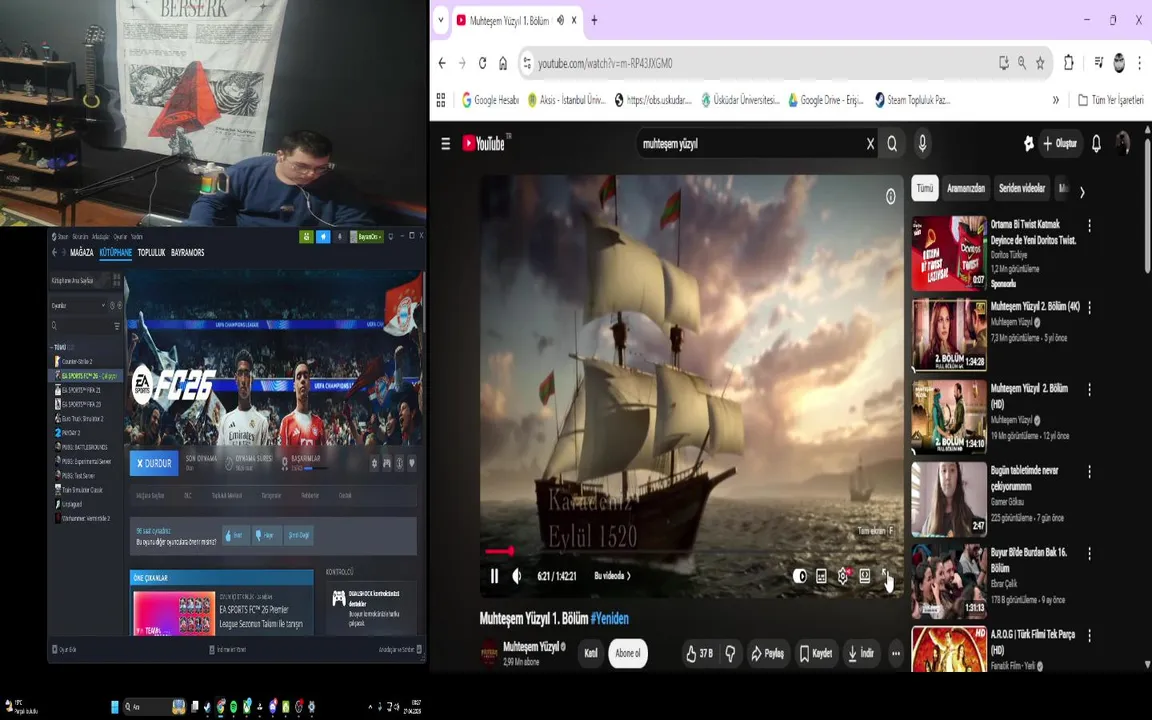Reload the Chrome page
The height and width of the screenshot is (720, 1152).
click(482, 63)
